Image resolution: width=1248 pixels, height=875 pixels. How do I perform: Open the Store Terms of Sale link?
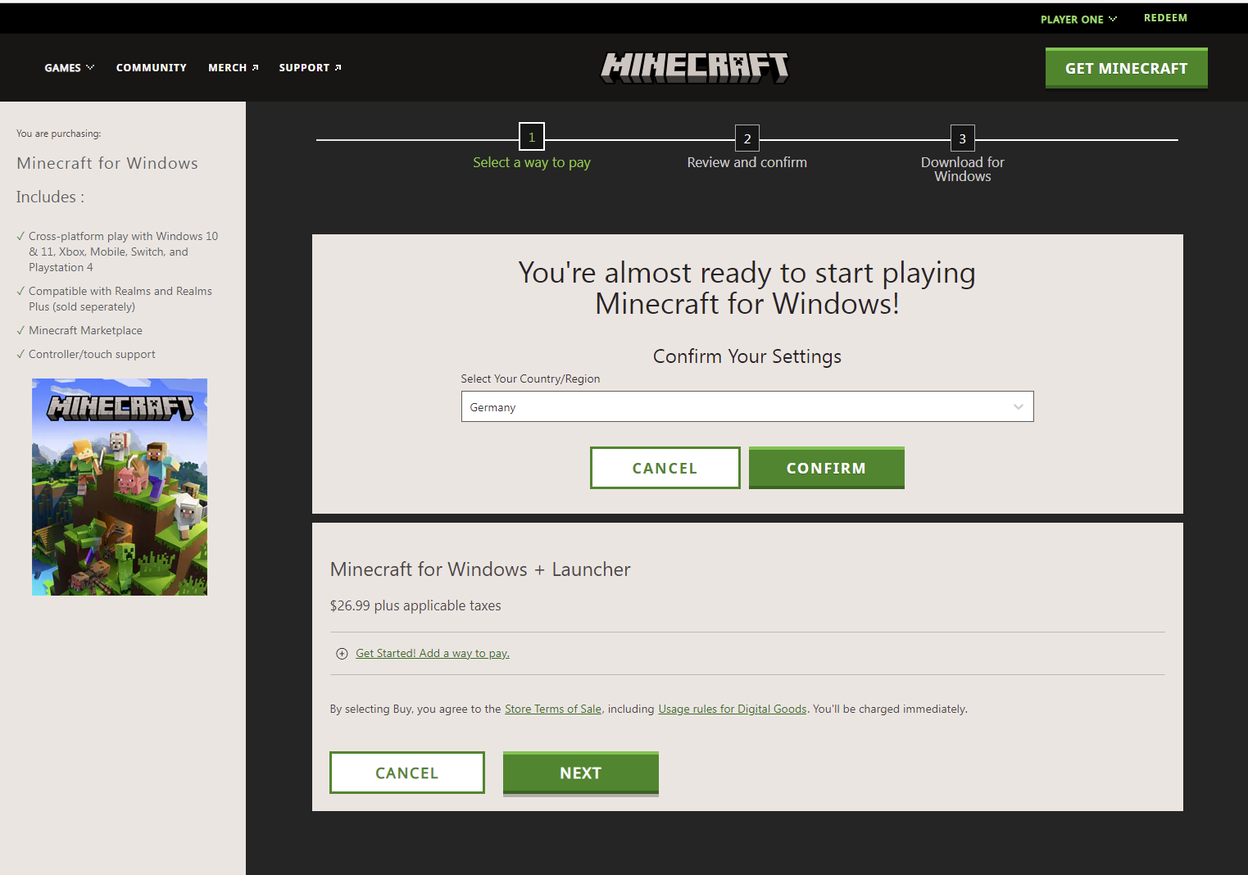click(553, 708)
